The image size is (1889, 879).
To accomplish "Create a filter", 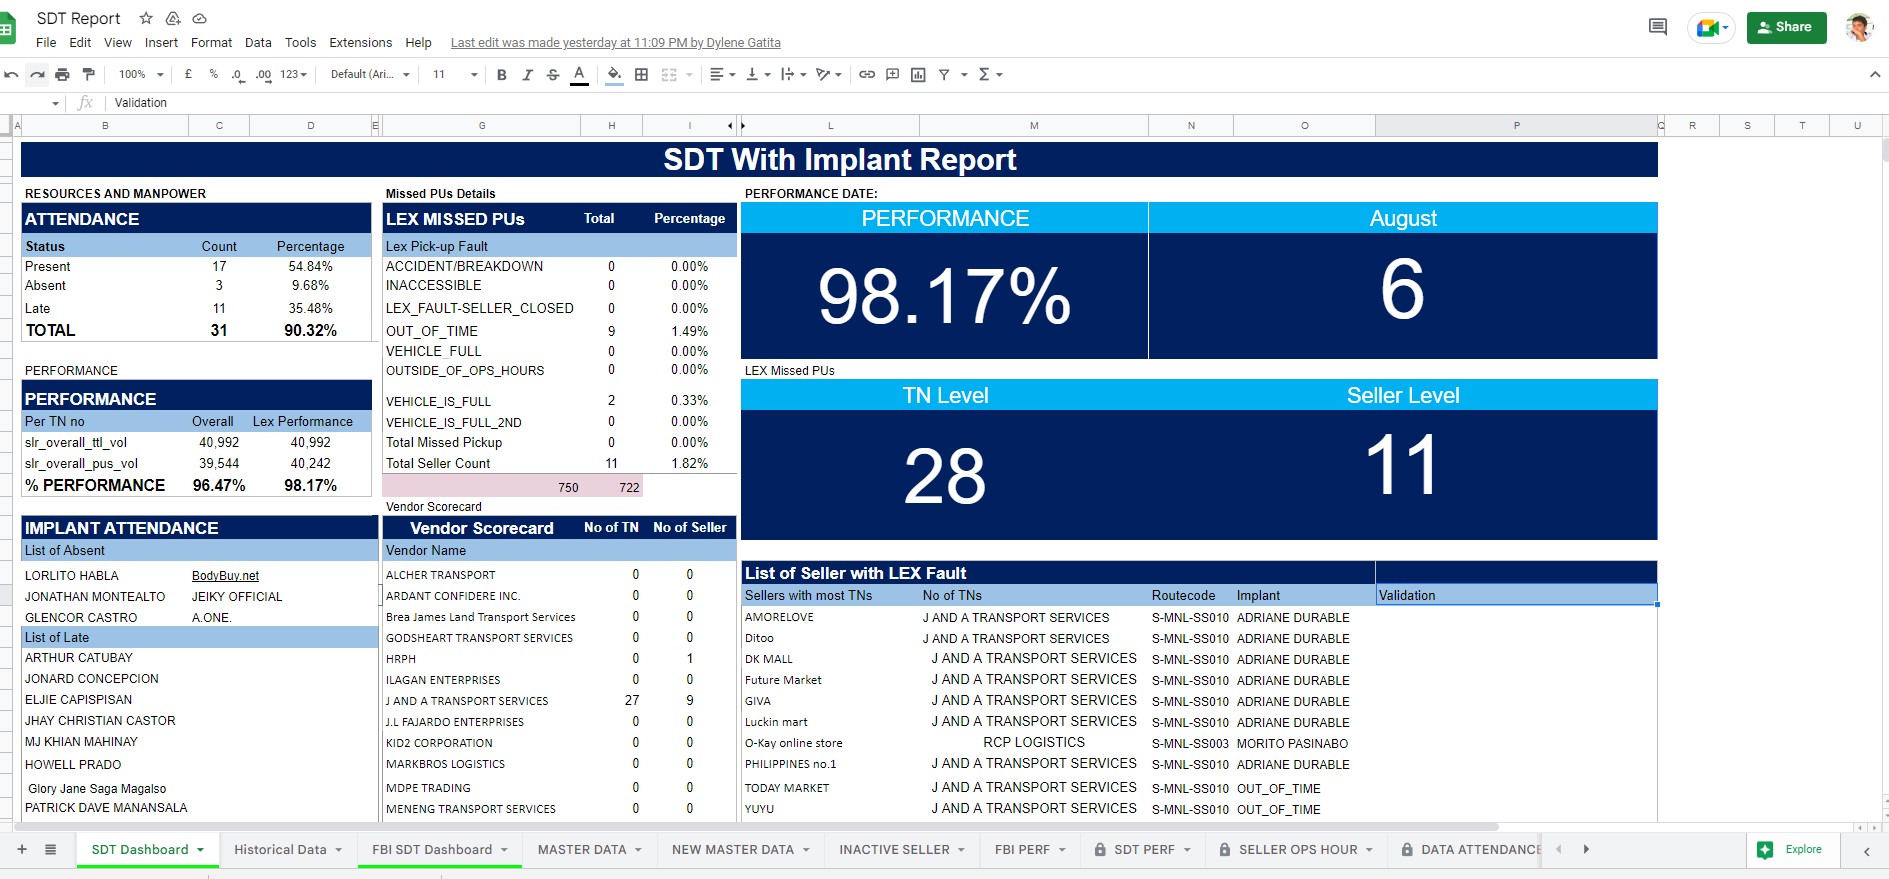I will [x=944, y=74].
